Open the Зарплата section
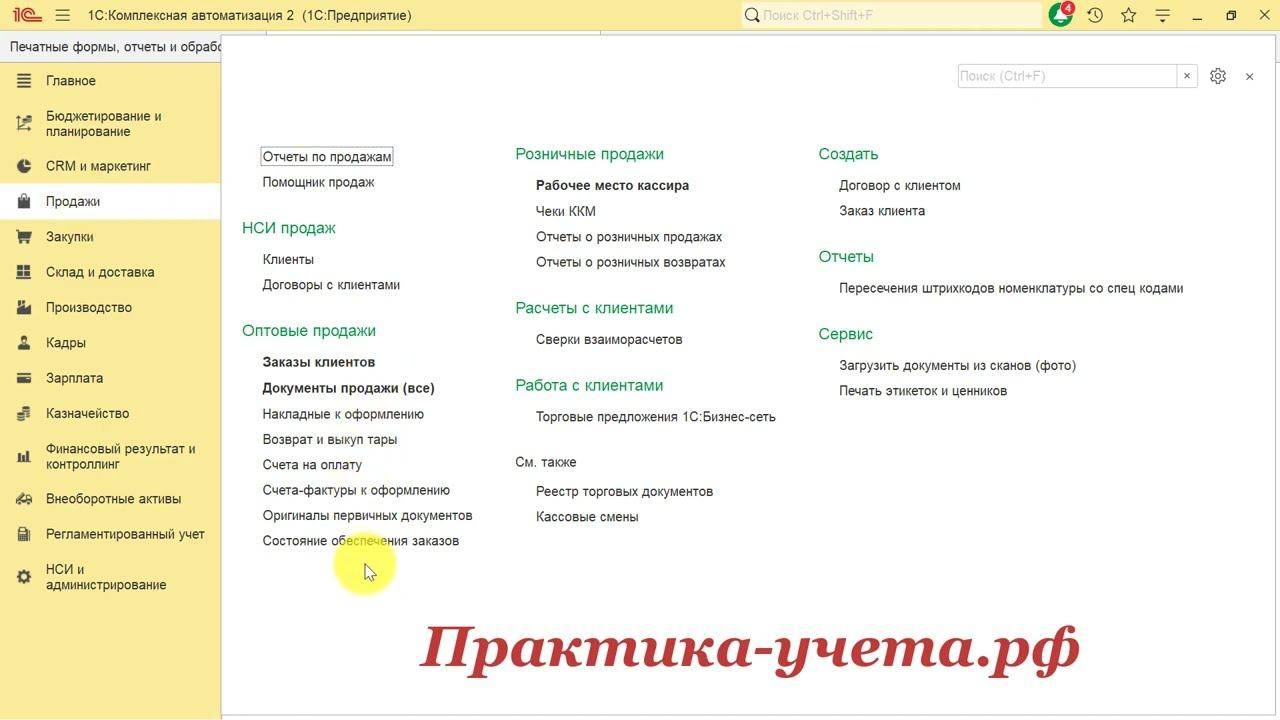 click(74, 378)
